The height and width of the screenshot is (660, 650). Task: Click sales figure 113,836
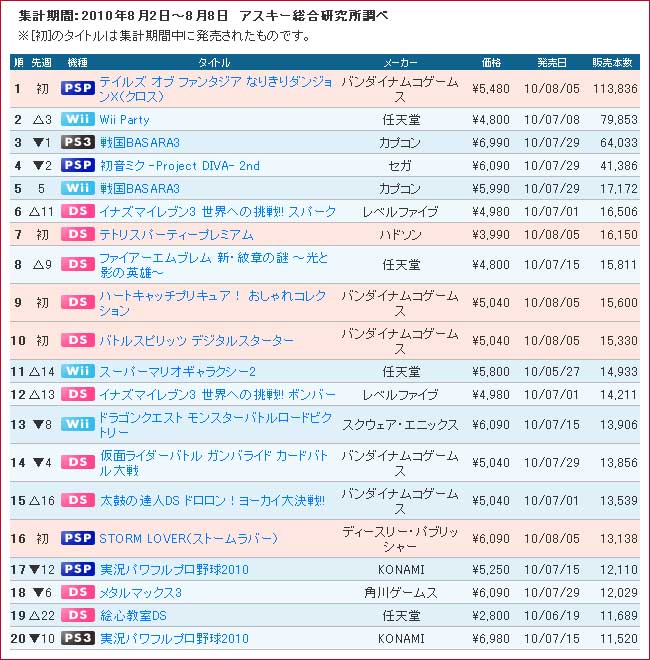click(x=615, y=89)
